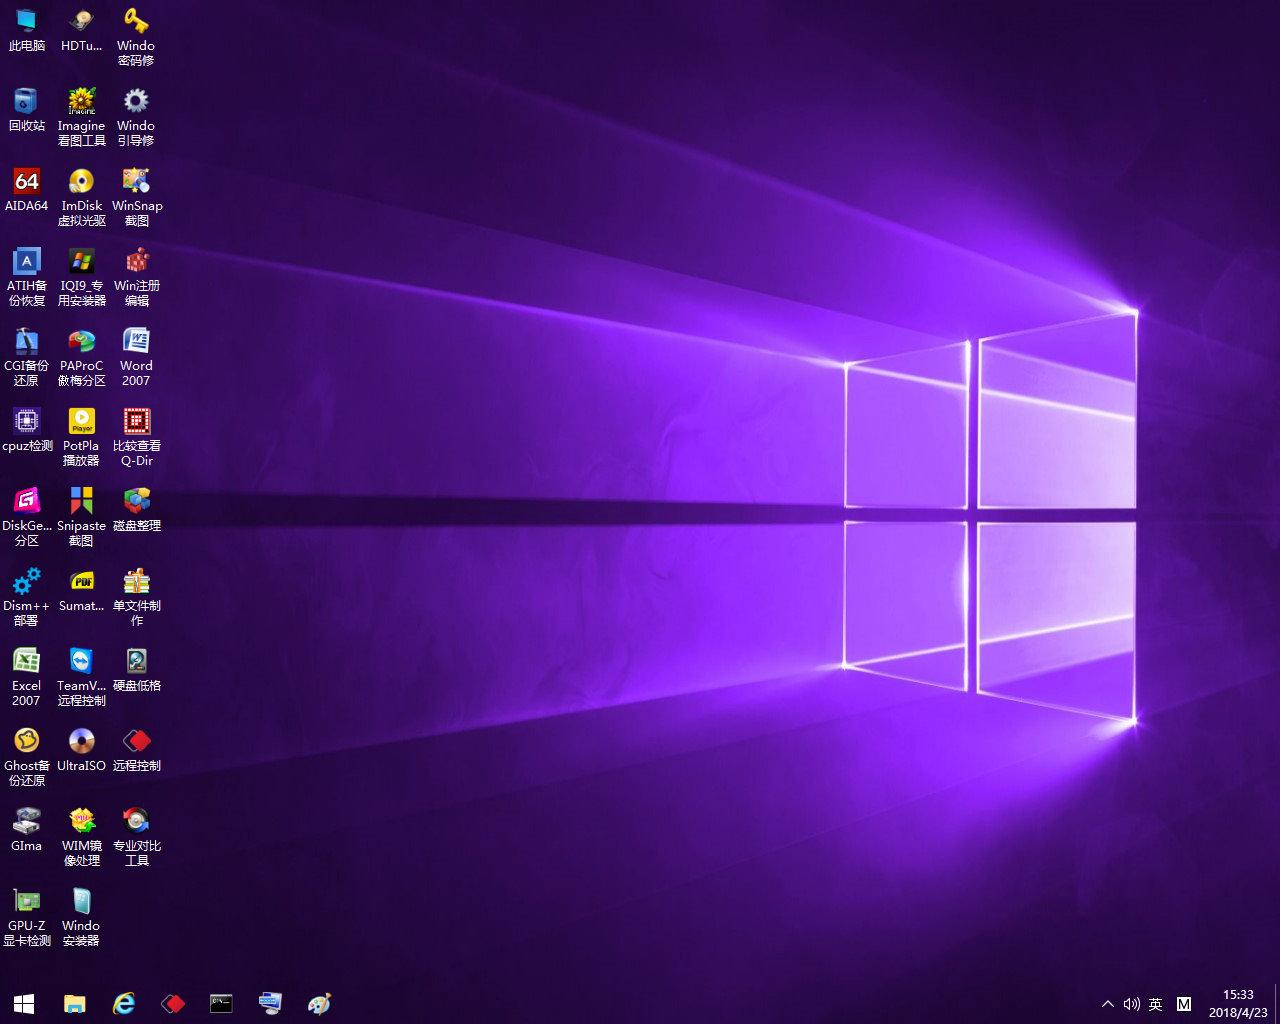Open Command Prompt from taskbar
This screenshot has height=1024, width=1280.
pos(221,1003)
